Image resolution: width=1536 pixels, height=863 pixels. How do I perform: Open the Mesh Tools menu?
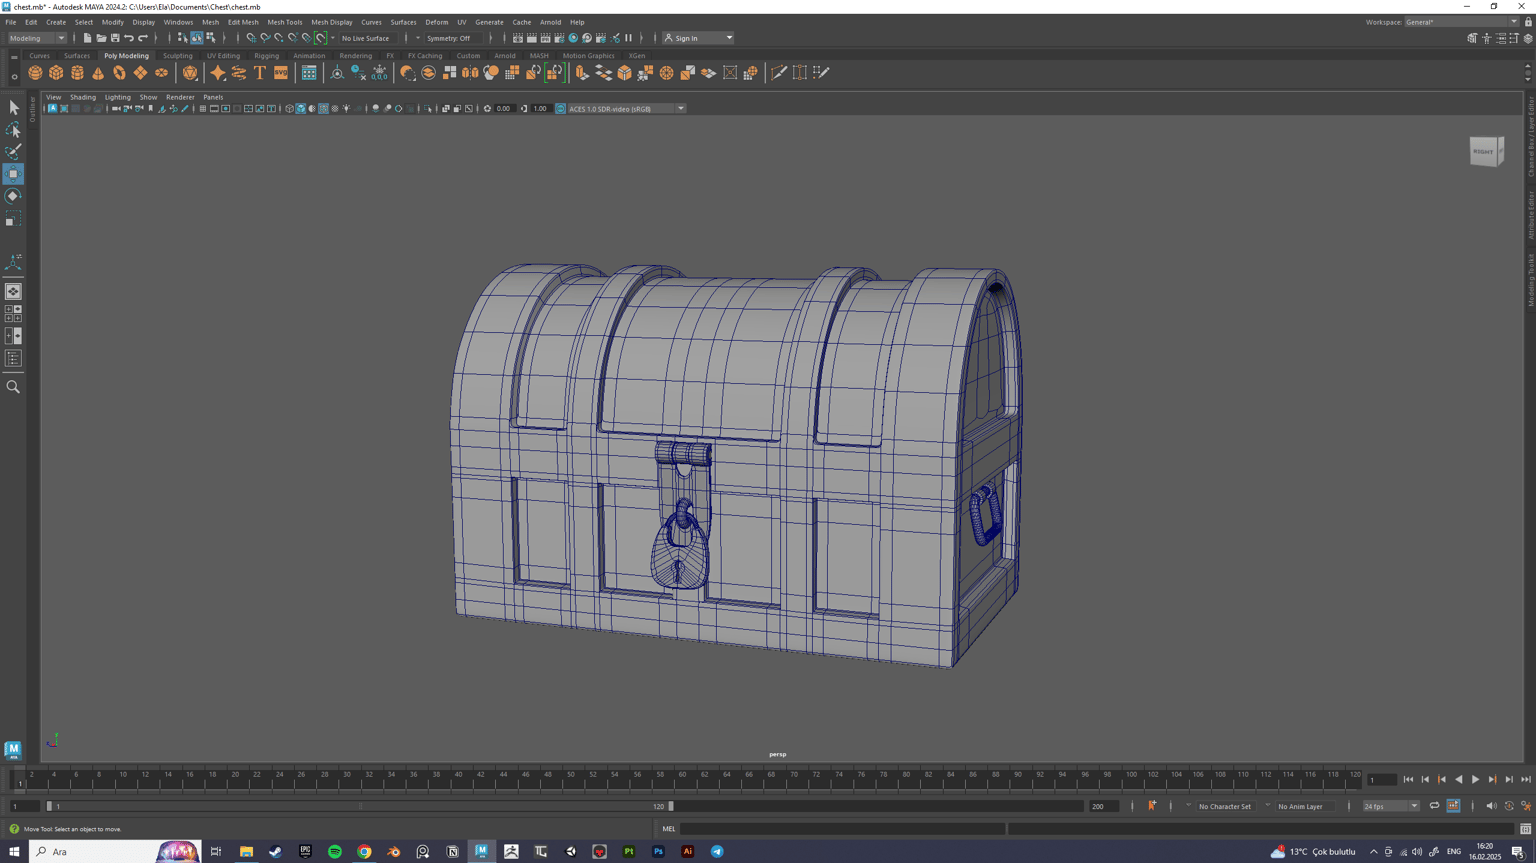click(x=284, y=22)
